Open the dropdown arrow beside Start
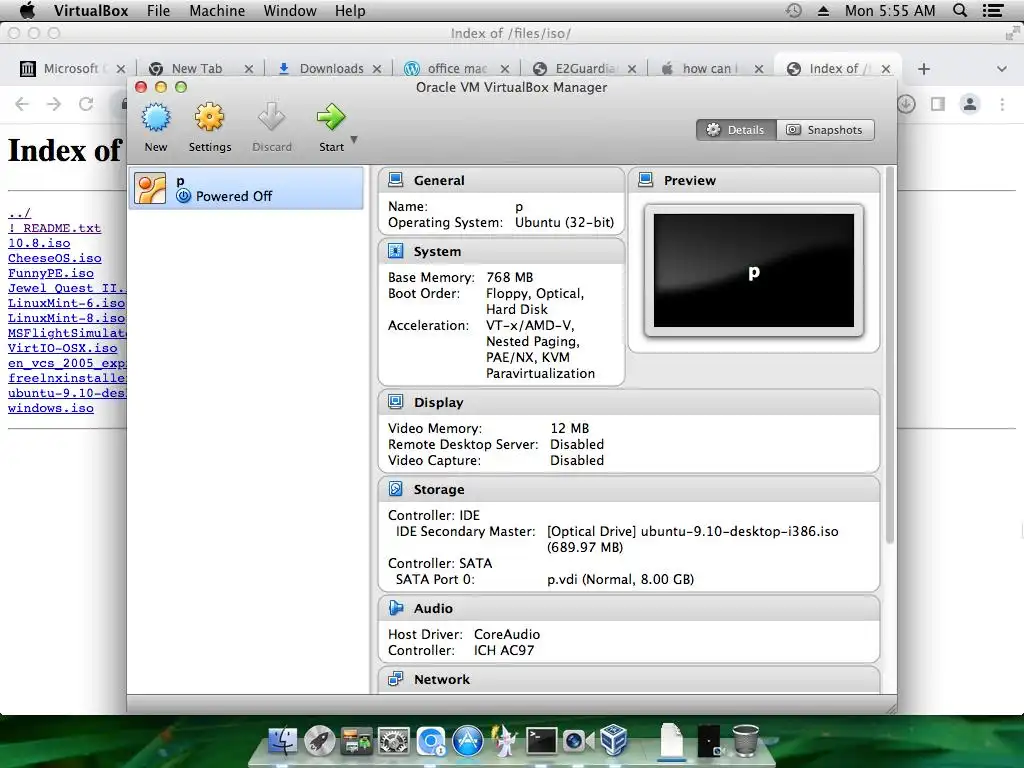 pos(354,139)
